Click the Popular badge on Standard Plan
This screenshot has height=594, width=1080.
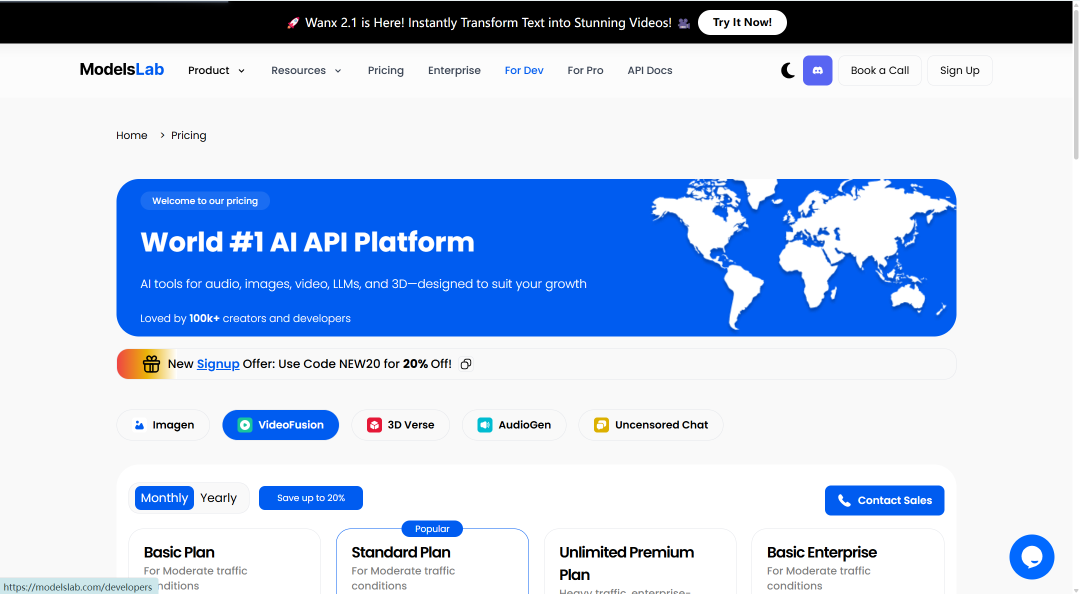(x=432, y=529)
